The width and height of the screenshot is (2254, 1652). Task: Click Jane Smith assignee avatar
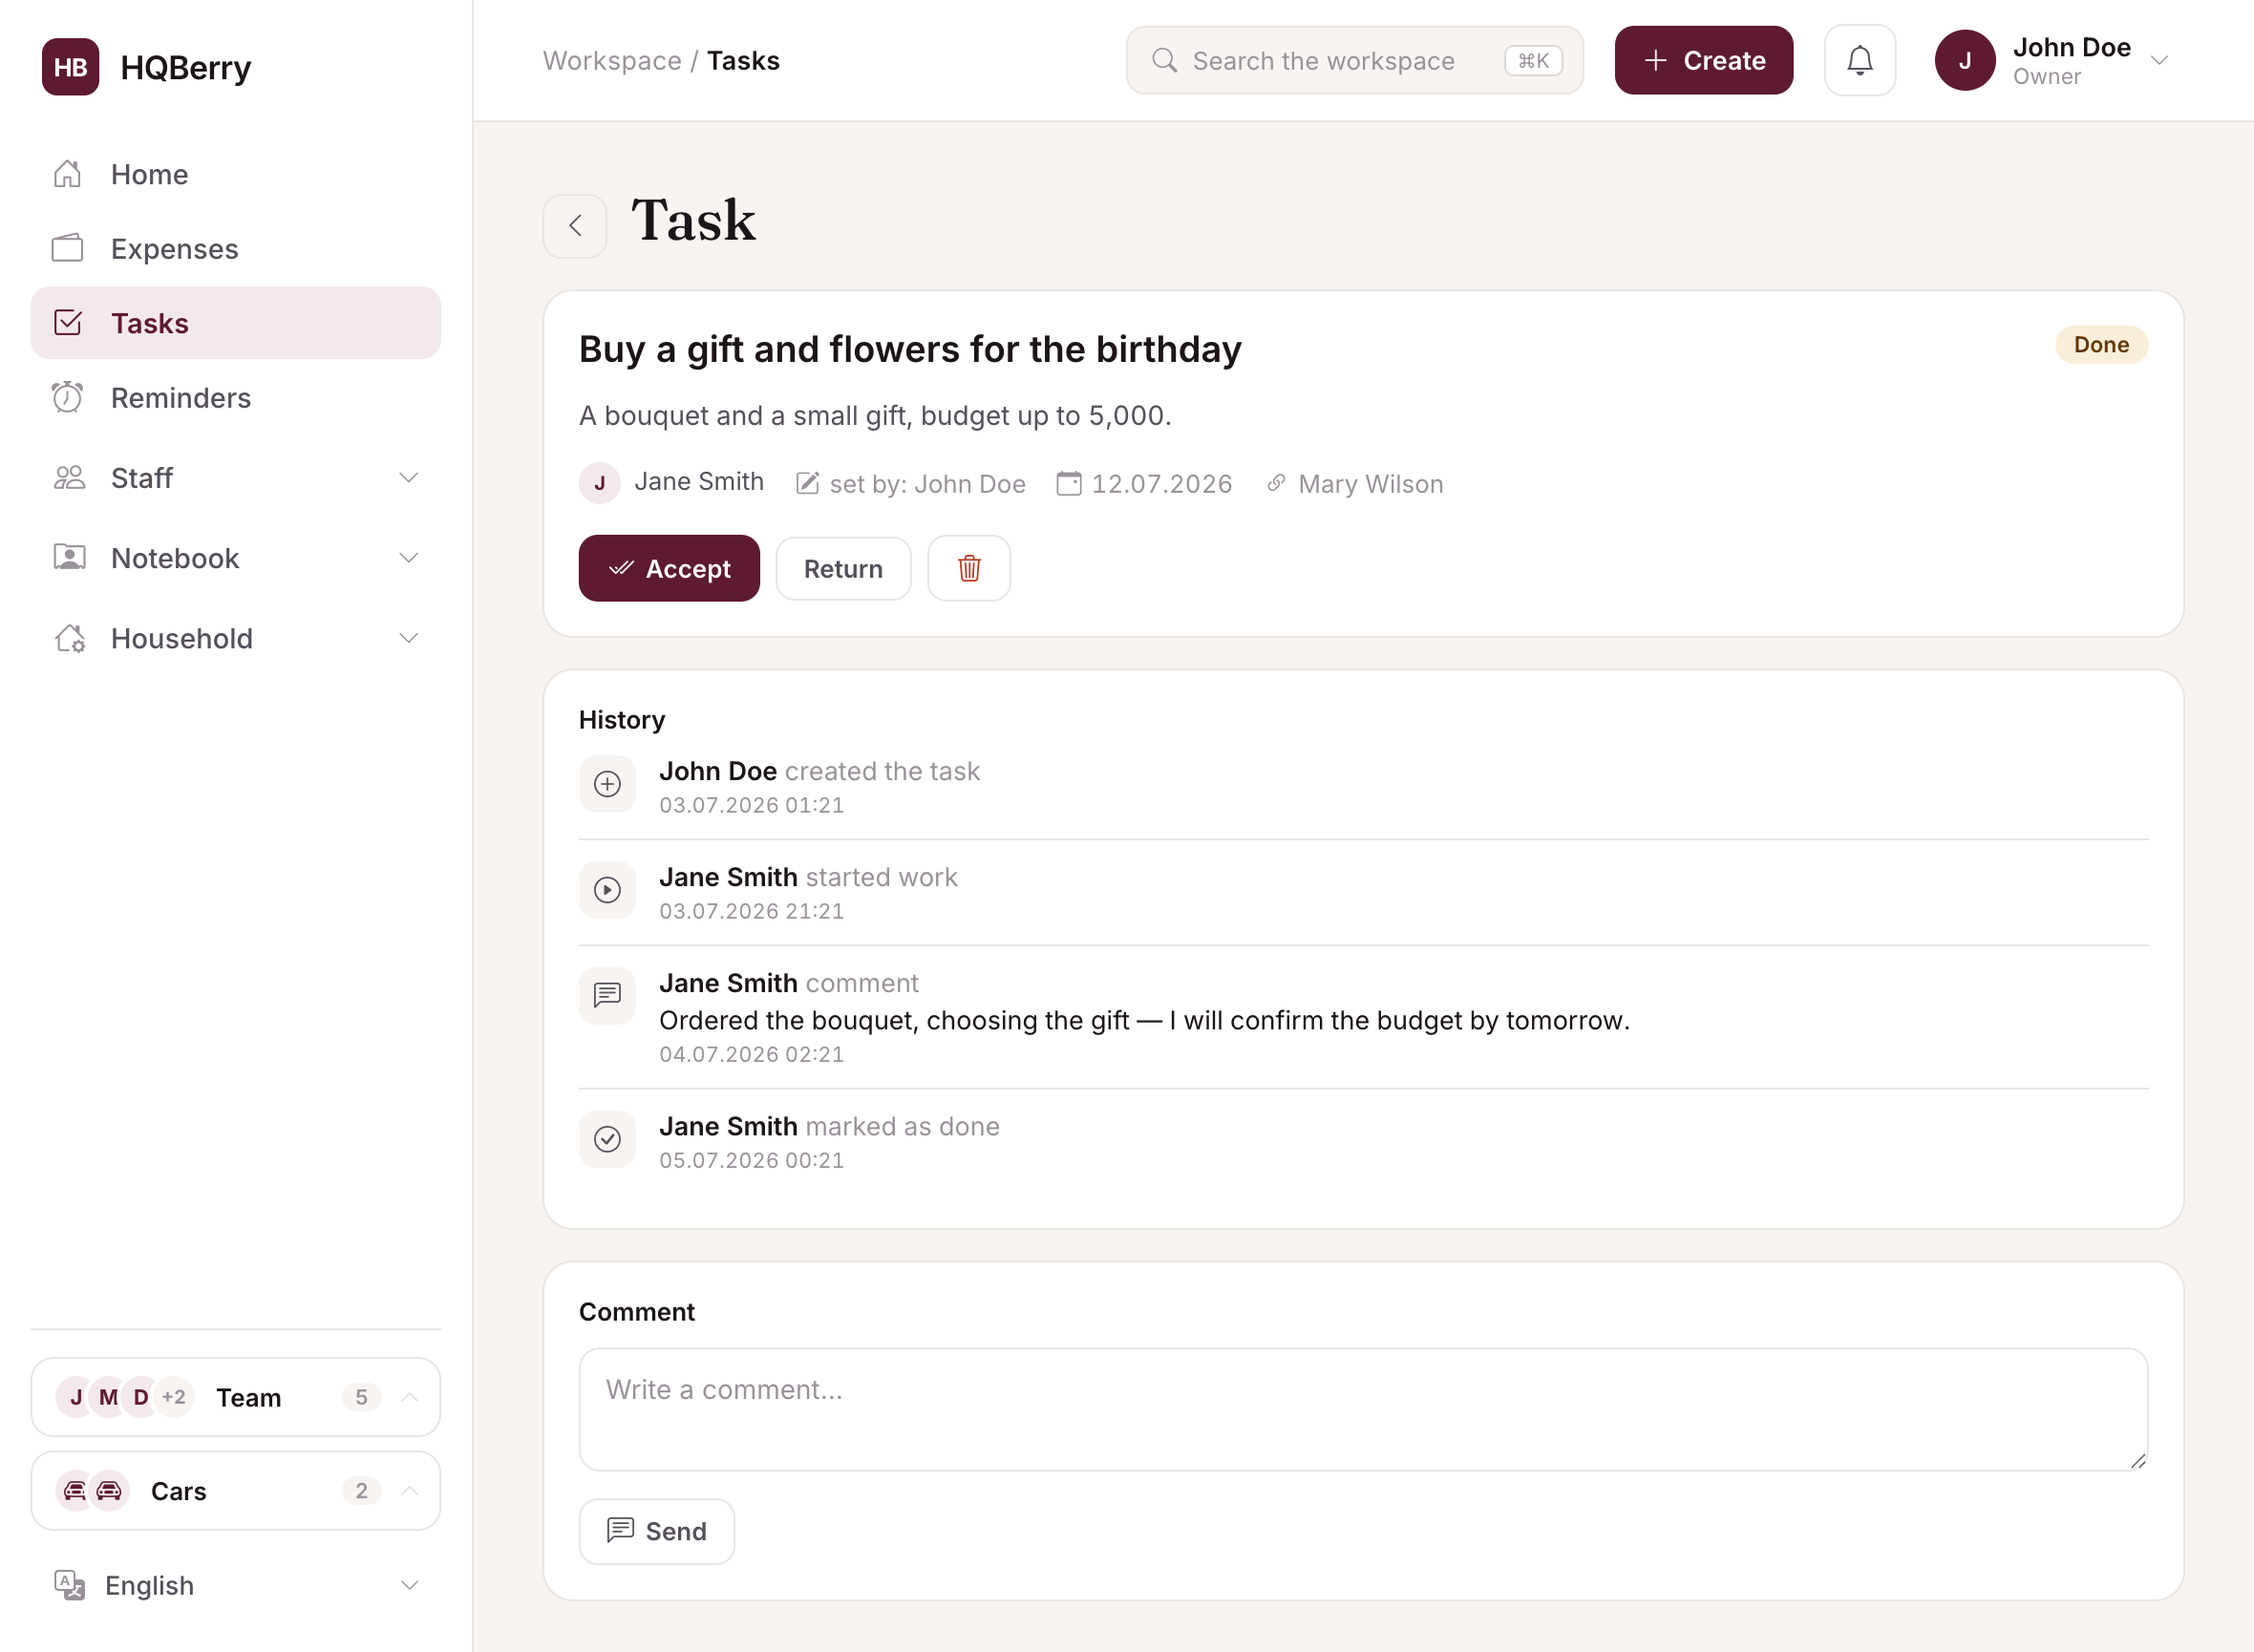coord(599,483)
